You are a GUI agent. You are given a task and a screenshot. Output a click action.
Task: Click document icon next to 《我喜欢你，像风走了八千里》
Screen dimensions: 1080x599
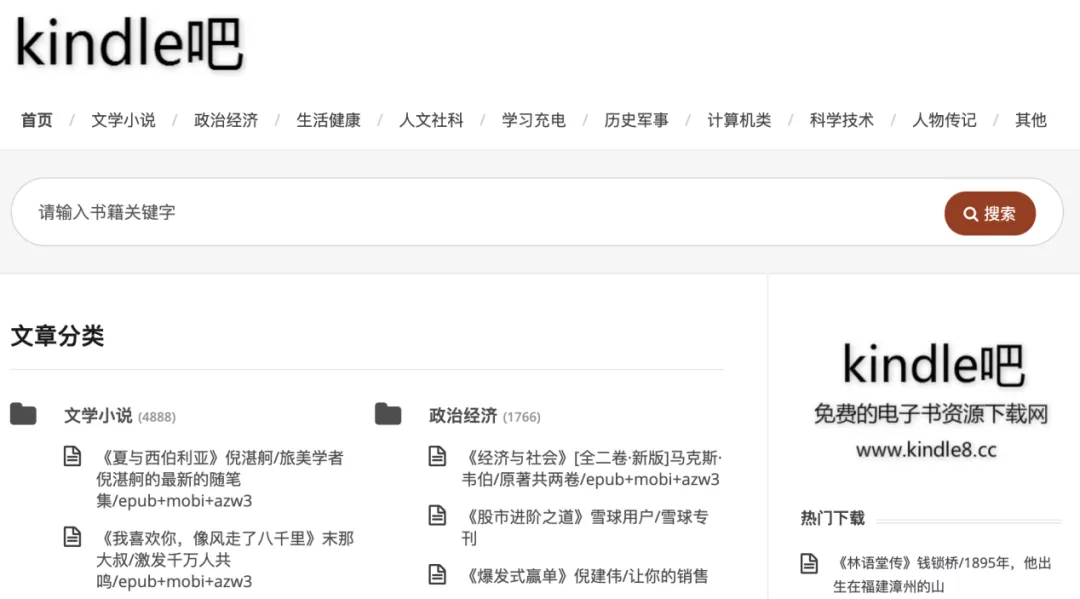[x=72, y=536]
